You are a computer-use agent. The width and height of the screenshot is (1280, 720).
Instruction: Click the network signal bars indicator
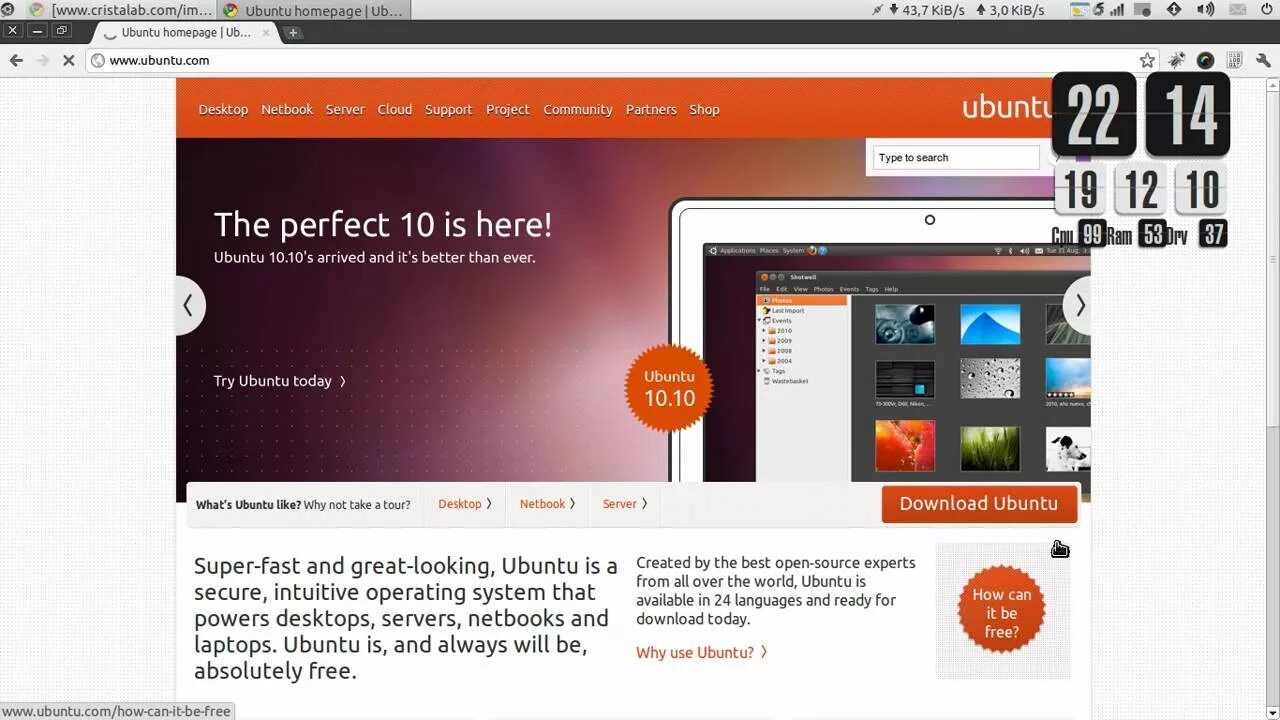(1116, 10)
